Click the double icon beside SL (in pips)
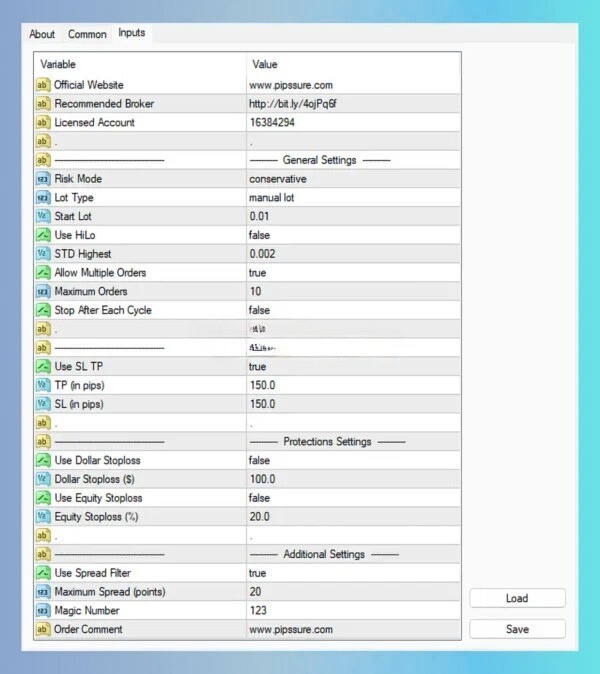Viewport: 600px width, 674px height. (43, 404)
